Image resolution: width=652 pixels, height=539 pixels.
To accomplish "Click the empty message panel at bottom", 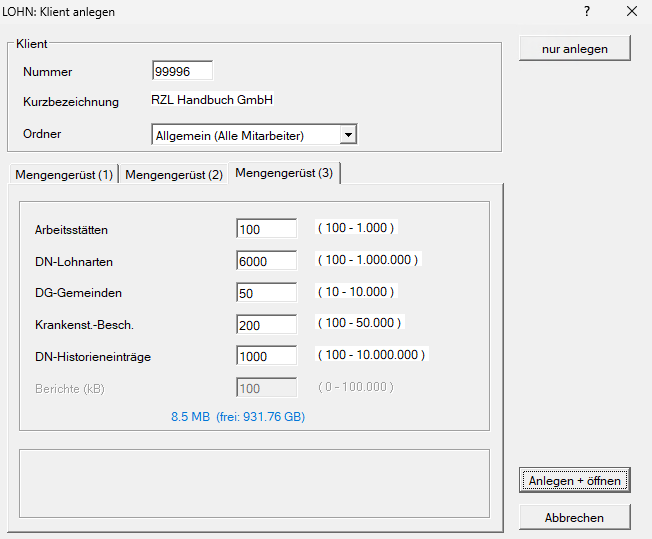I will (254, 483).
